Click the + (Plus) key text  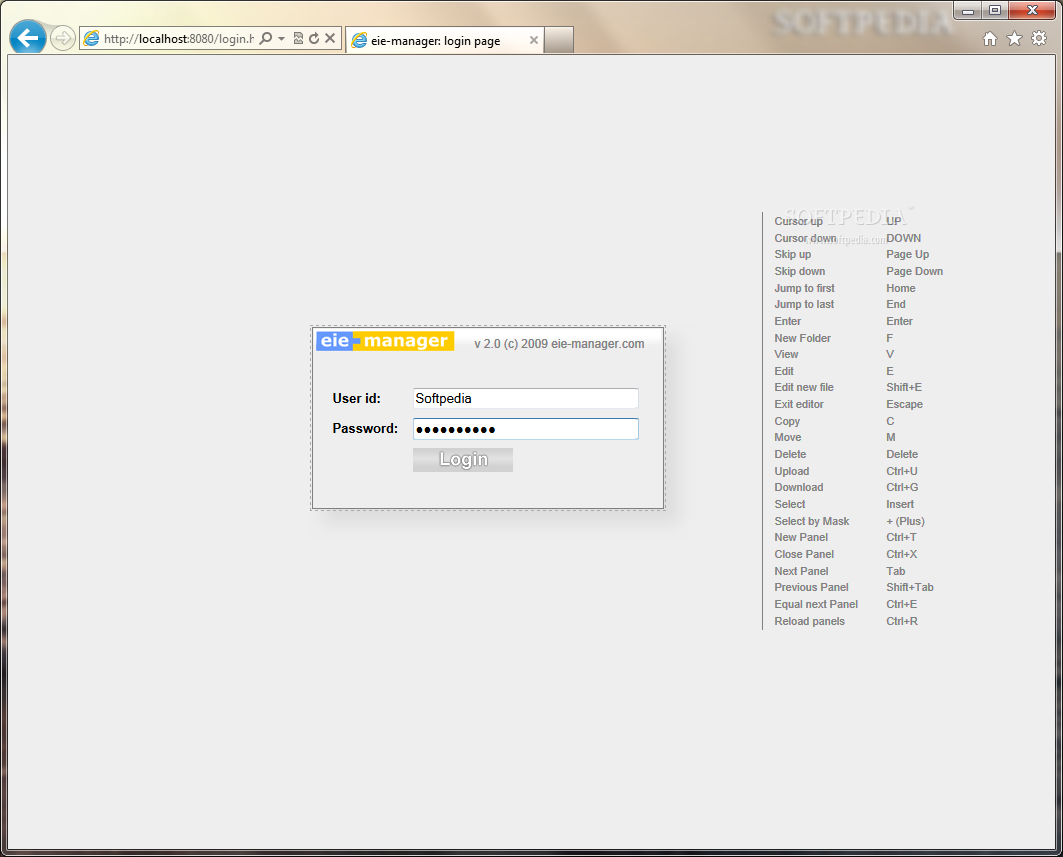[906, 521]
